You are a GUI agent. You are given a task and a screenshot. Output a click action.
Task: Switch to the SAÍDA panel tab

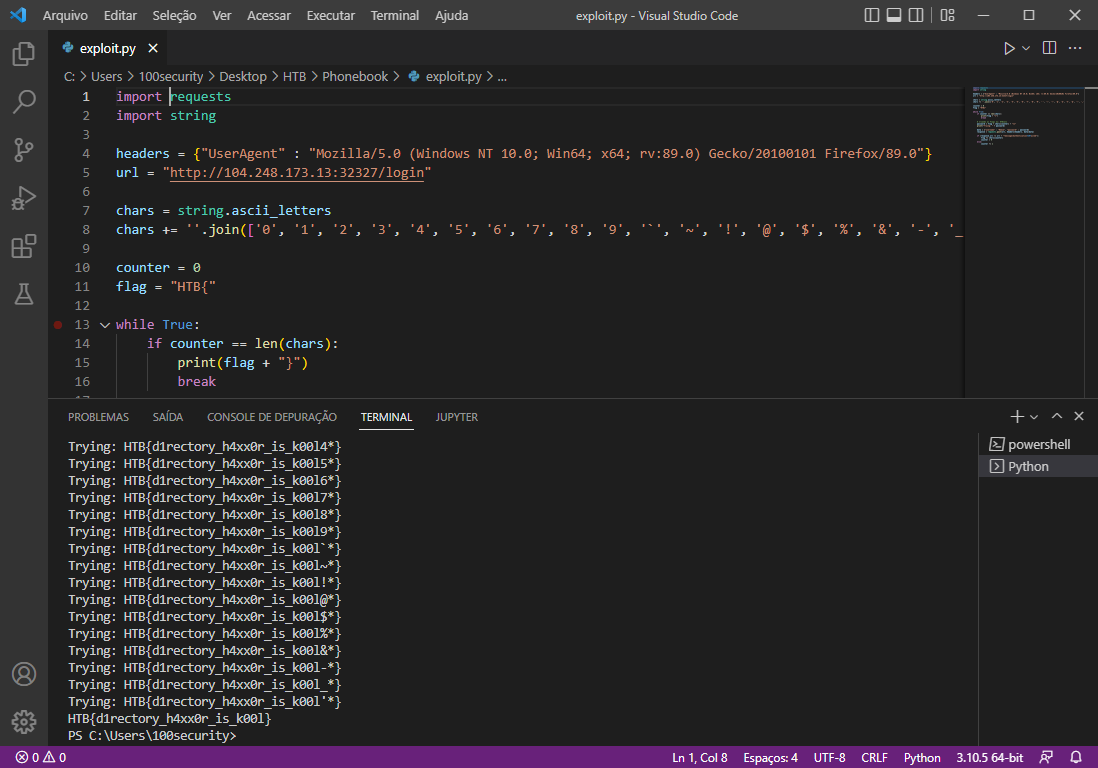point(168,417)
